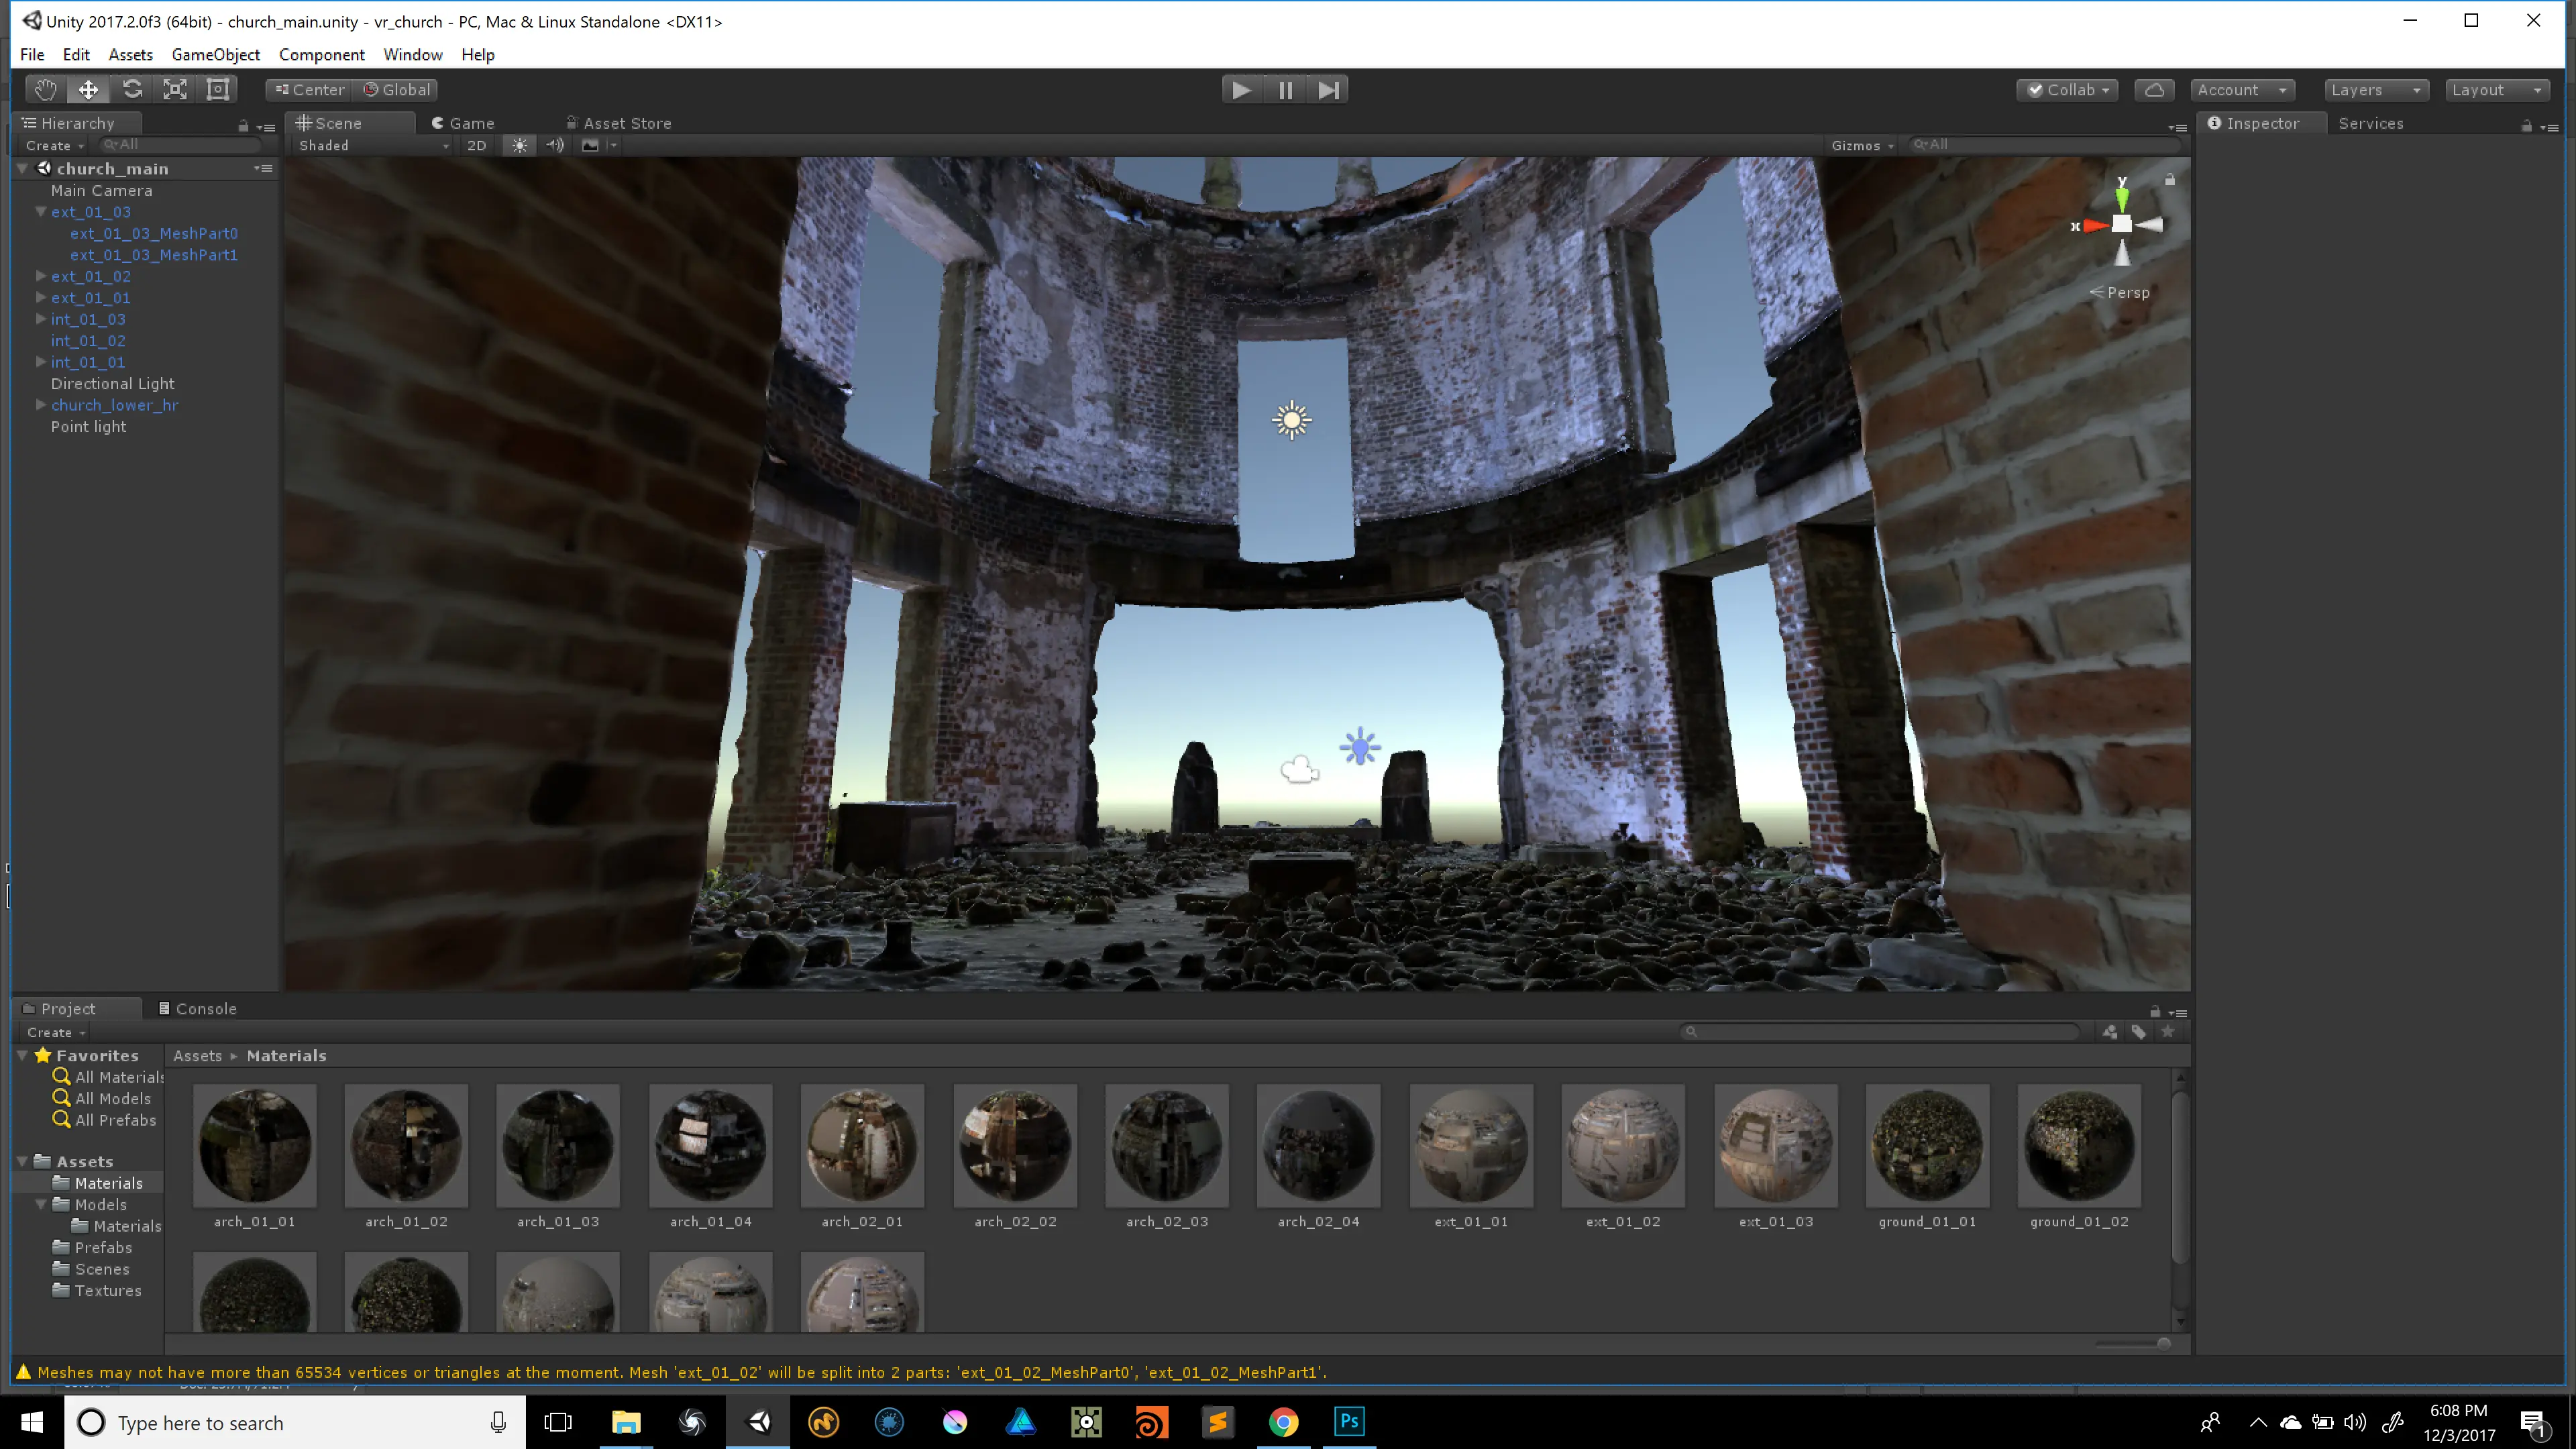The image size is (2576, 1449).
Task: Open the Layers dropdown
Action: click(2376, 90)
